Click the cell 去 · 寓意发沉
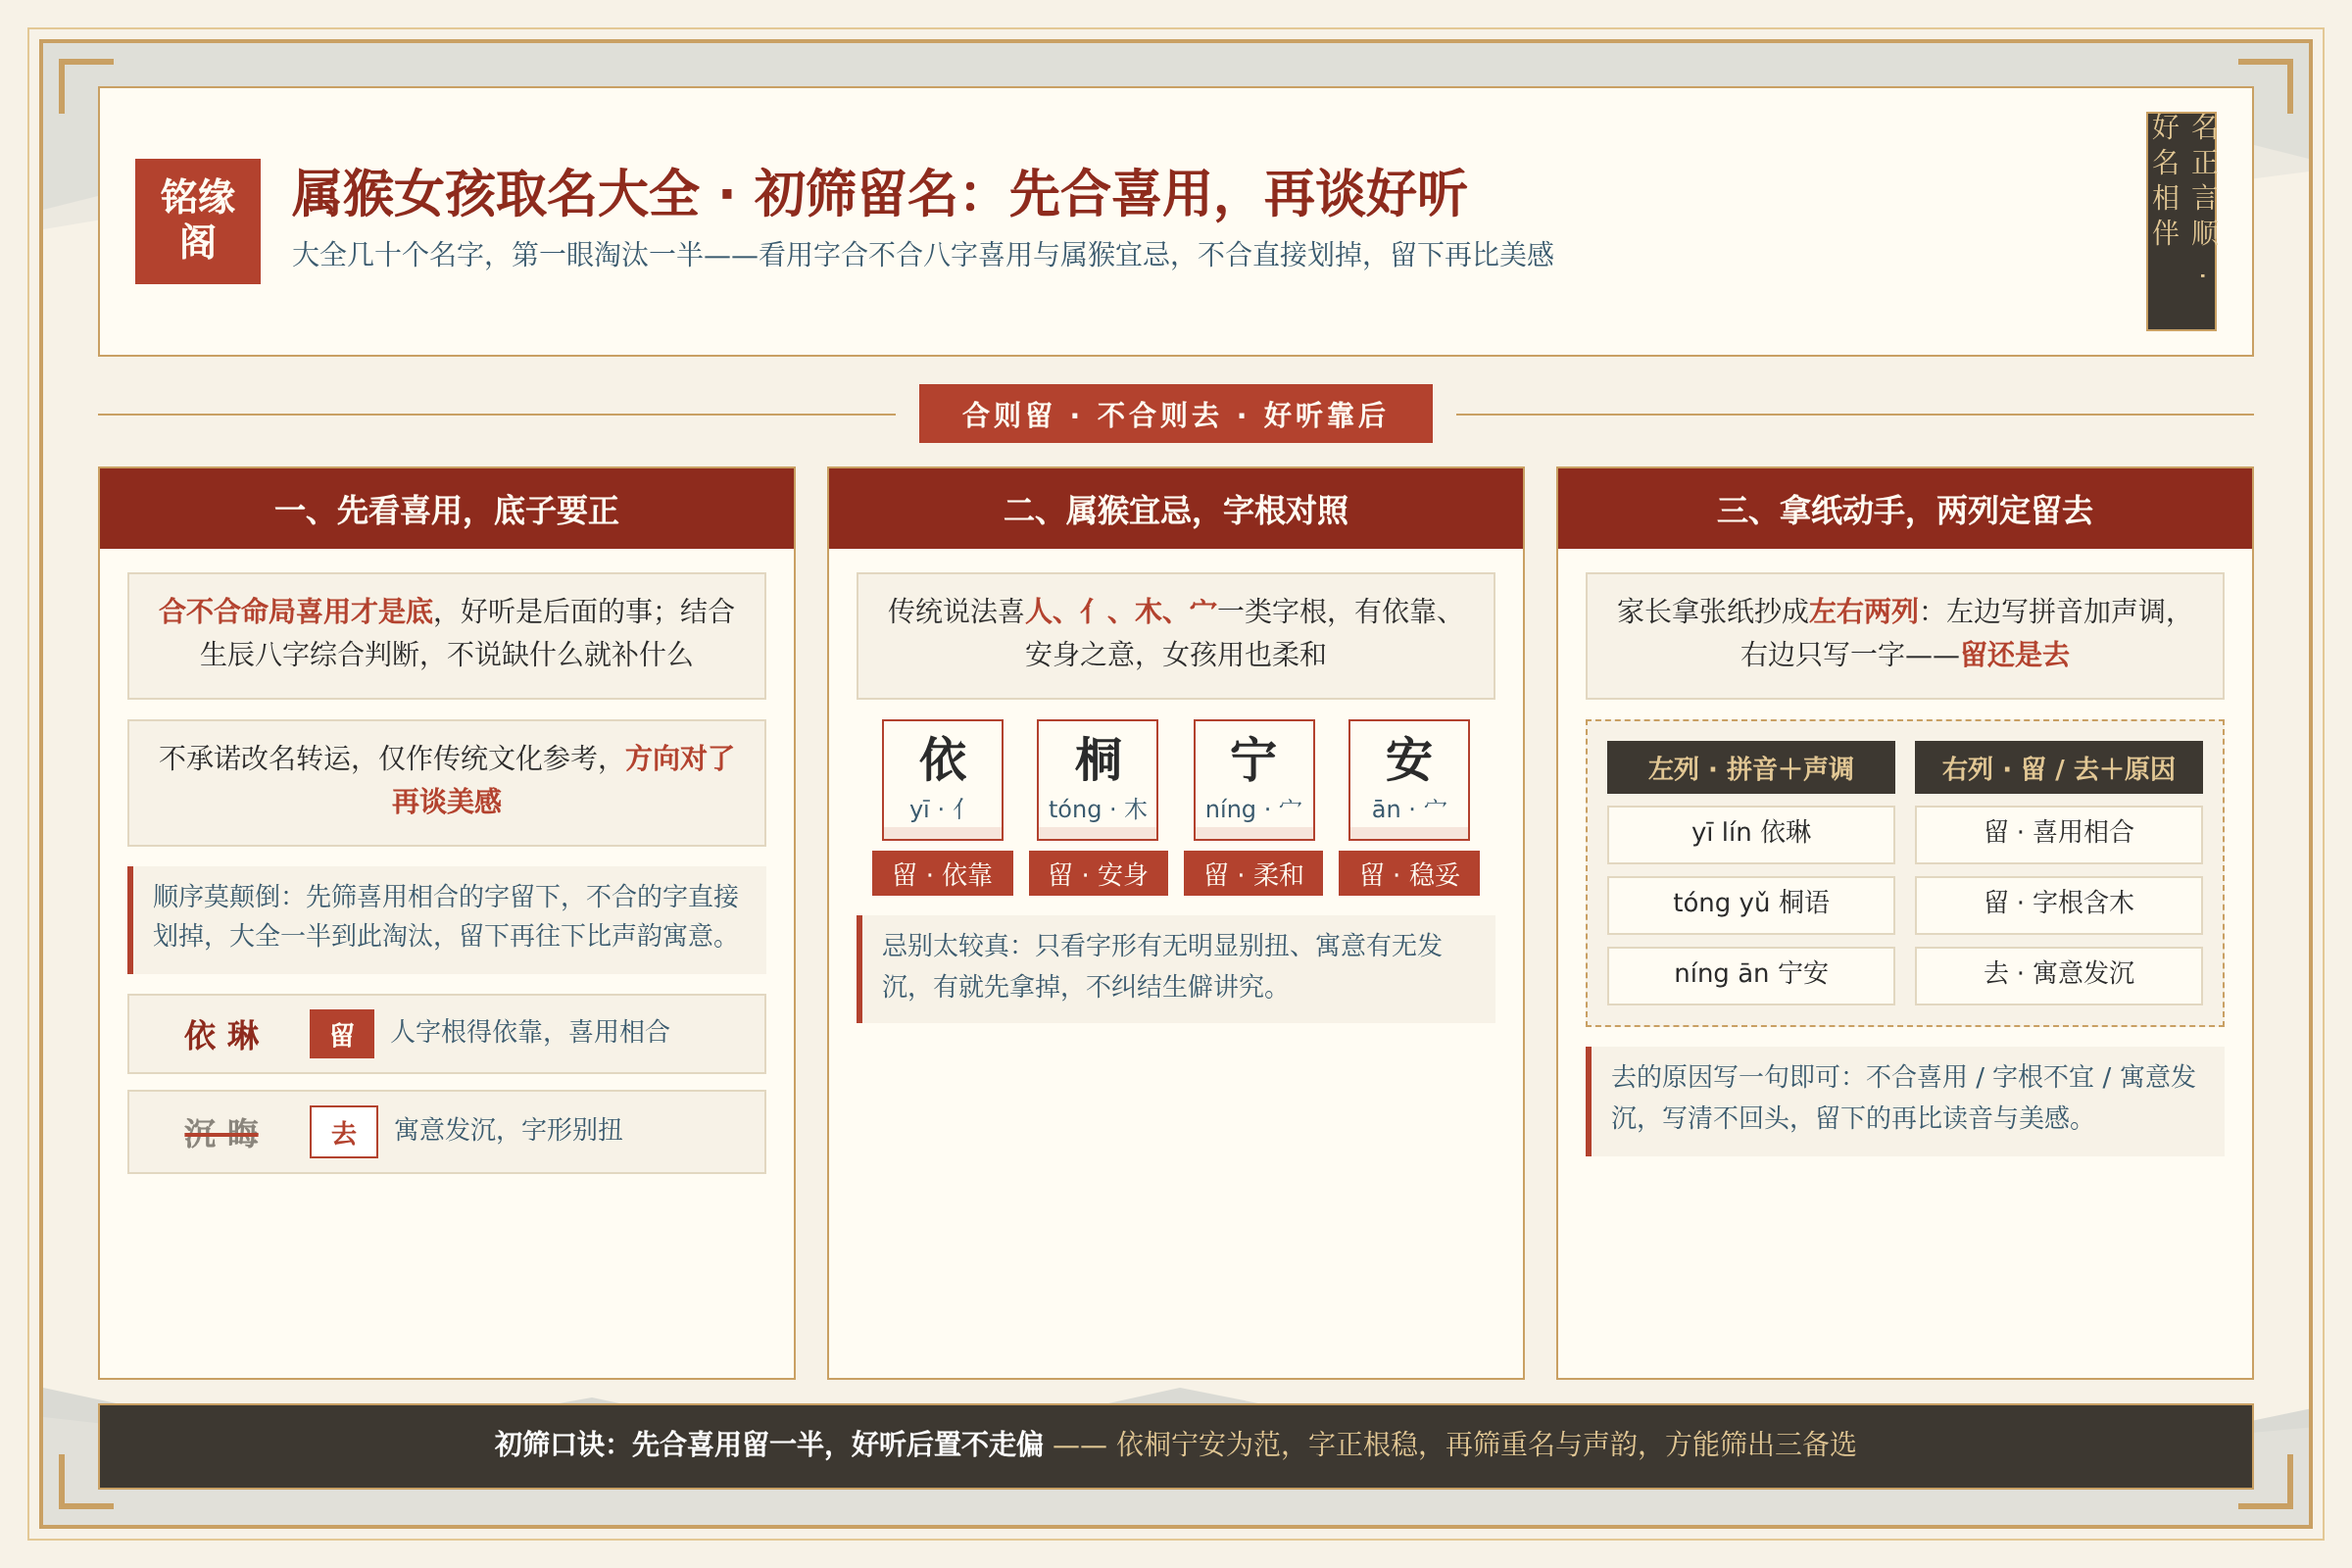The height and width of the screenshot is (1568, 2352). point(2059,975)
